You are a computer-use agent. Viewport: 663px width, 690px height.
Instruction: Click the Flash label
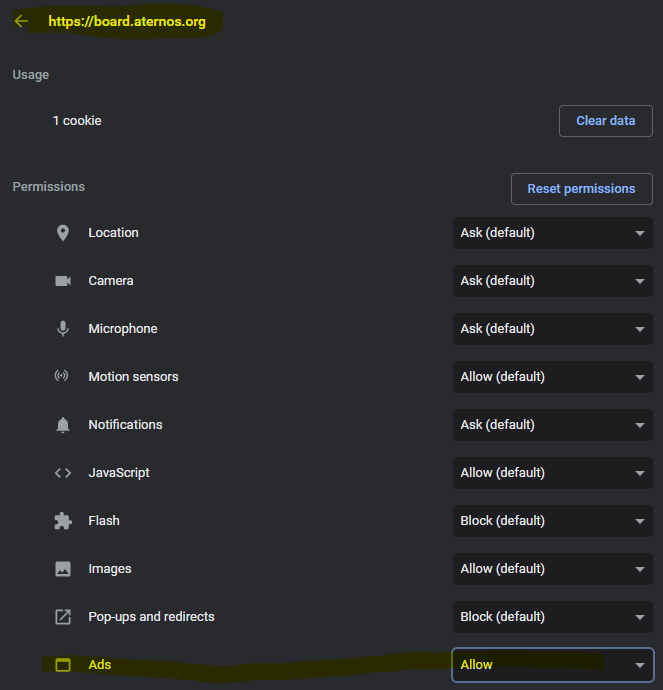pos(104,521)
